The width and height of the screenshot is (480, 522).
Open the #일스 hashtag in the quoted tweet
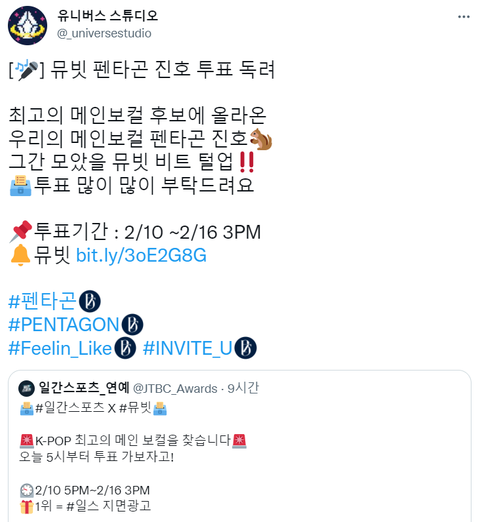[83, 506]
